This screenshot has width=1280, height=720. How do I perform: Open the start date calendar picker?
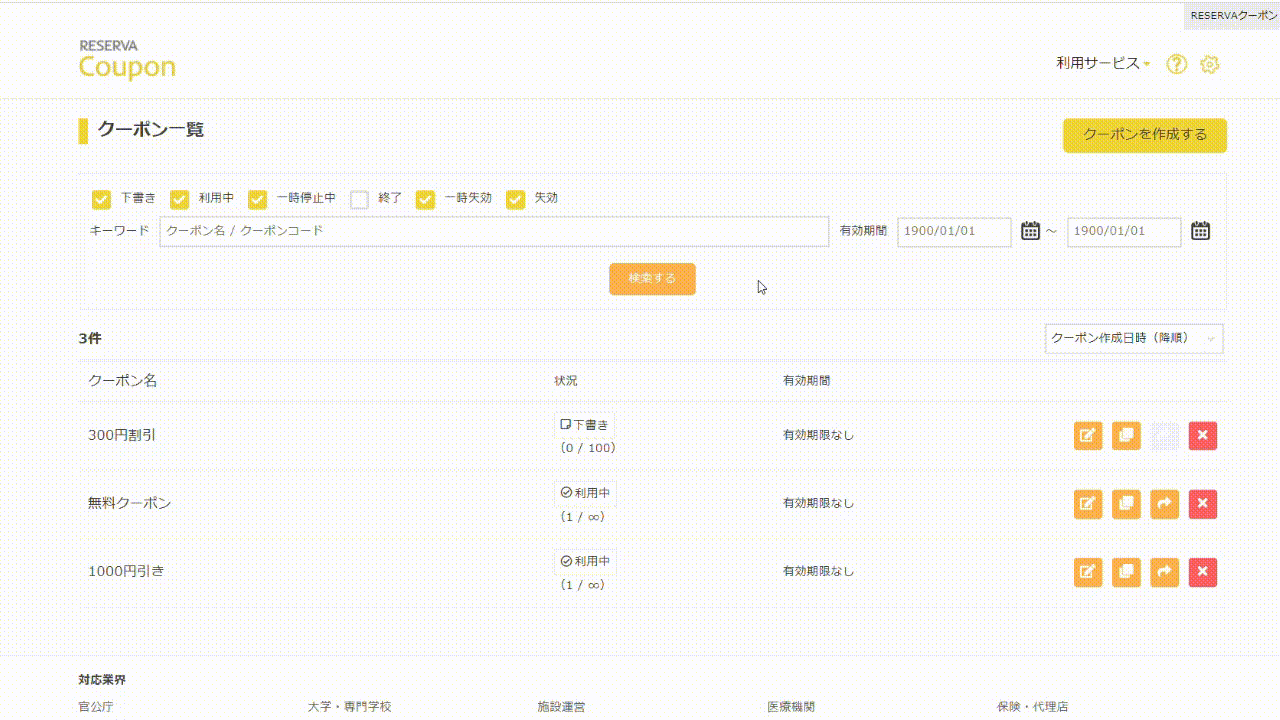(1031, 231)
